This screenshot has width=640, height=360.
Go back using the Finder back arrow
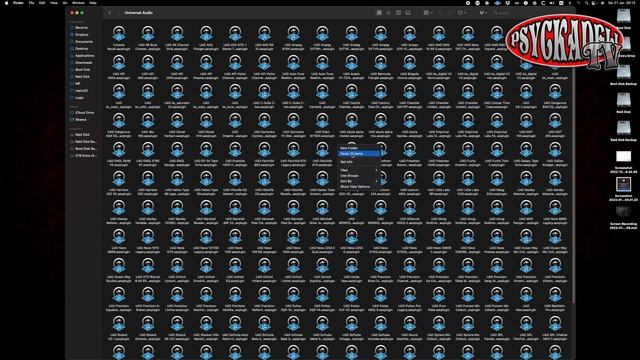[109, 13]
